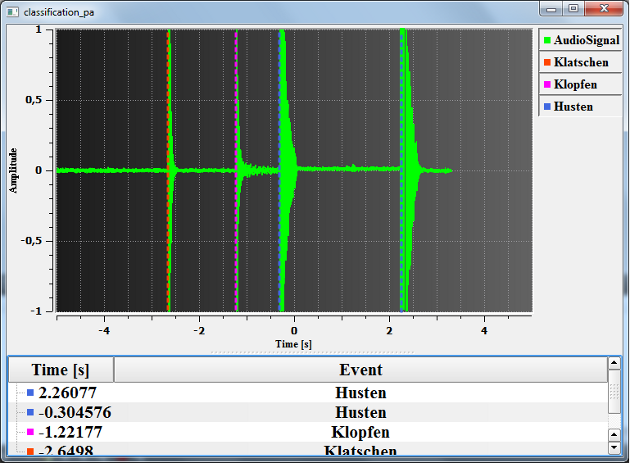Click the orange marker icon of row -2.6498
630x463 pixels.
30,451
